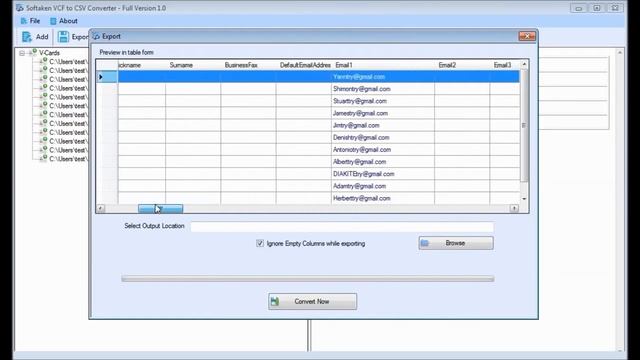This screenshot has height=360, width=640.
Task: Click the table vertical scrollbar thumb
Action: pyautogui.click(x=524, y=126)
